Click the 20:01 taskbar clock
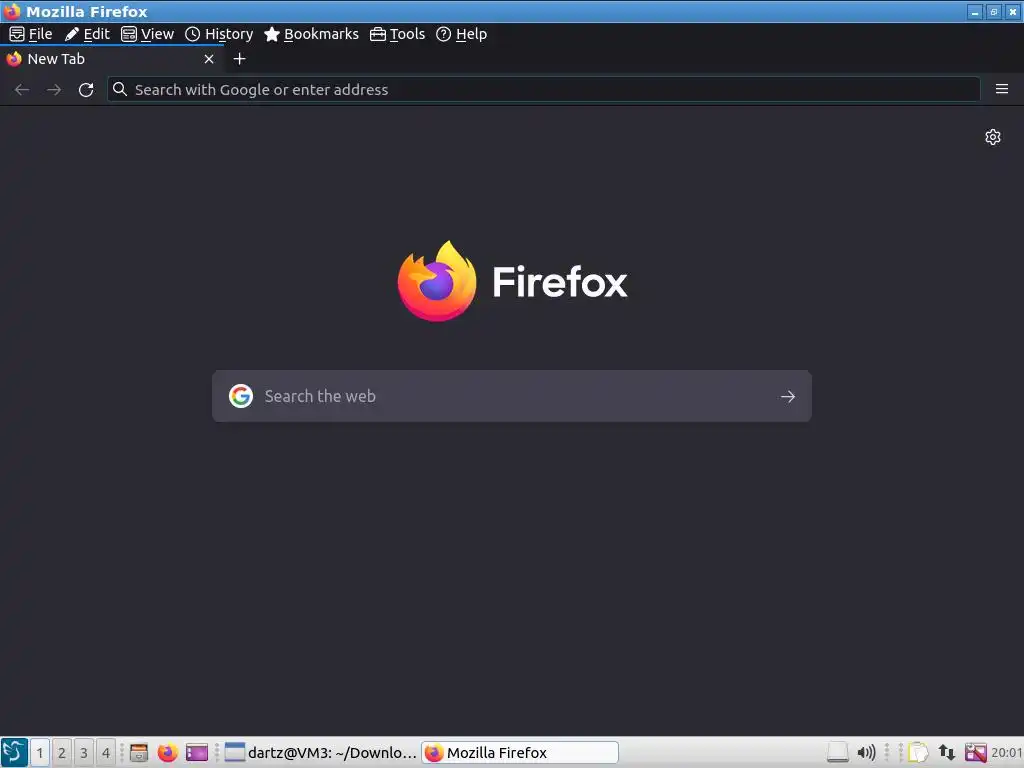The height and width of the screenshot is (768, 1024). coord(1007,752)
